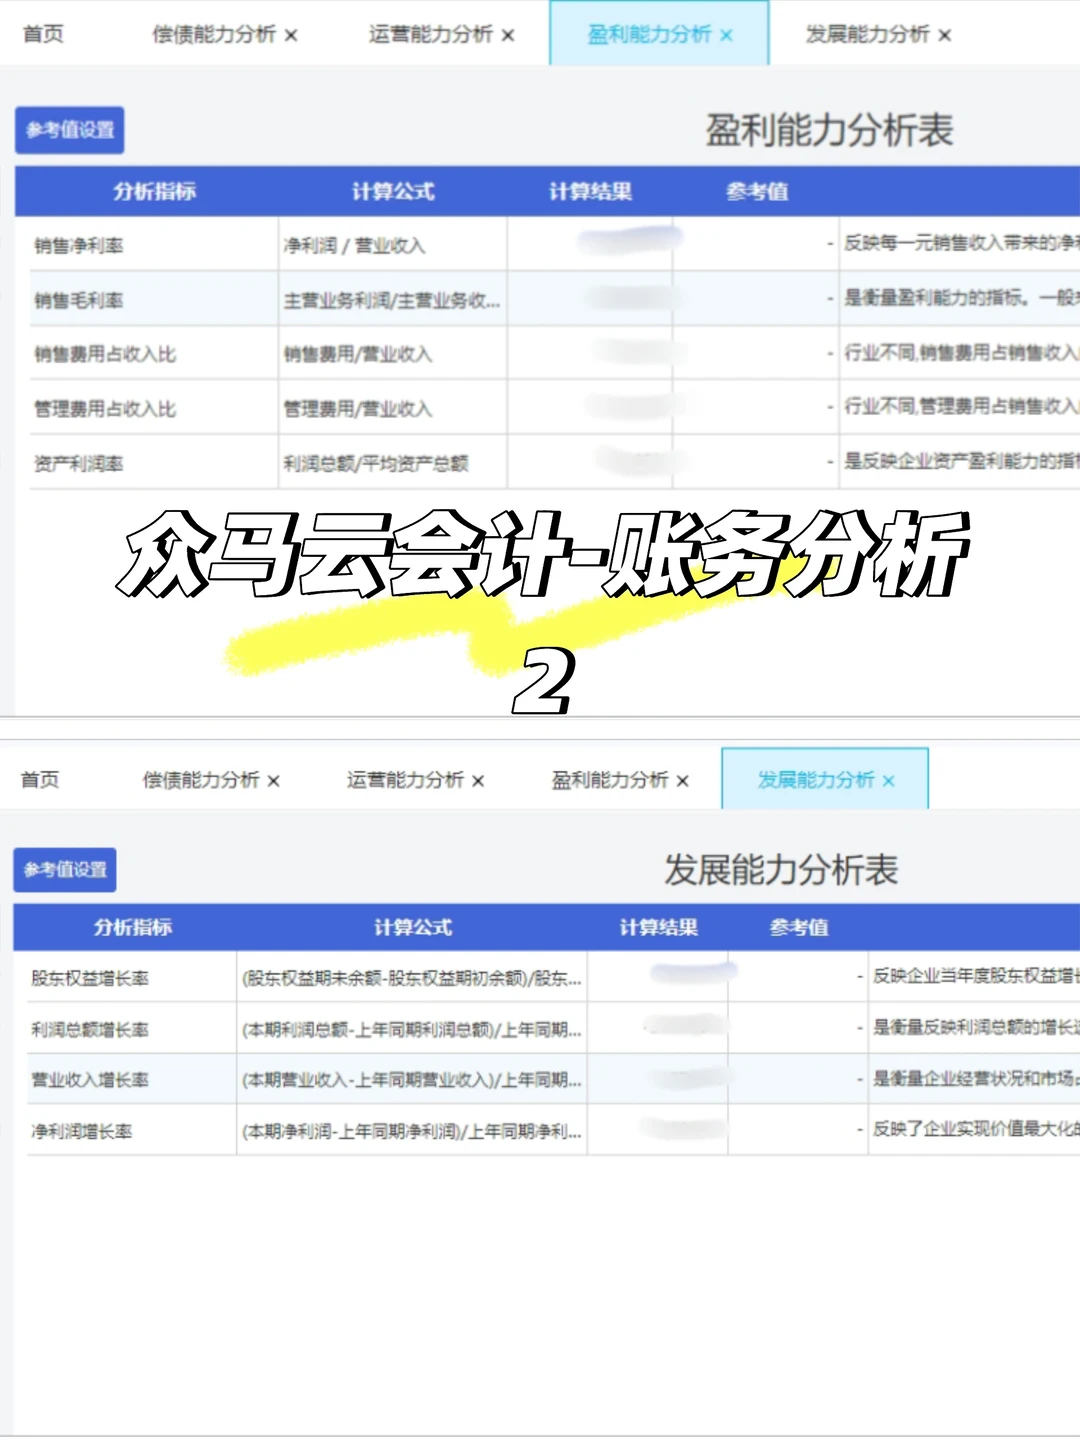The width and height of the screenshot is (1080, 1440).
Task: Switch to 盈利能力分析 tab in lower window
Action: click(610, 779)
